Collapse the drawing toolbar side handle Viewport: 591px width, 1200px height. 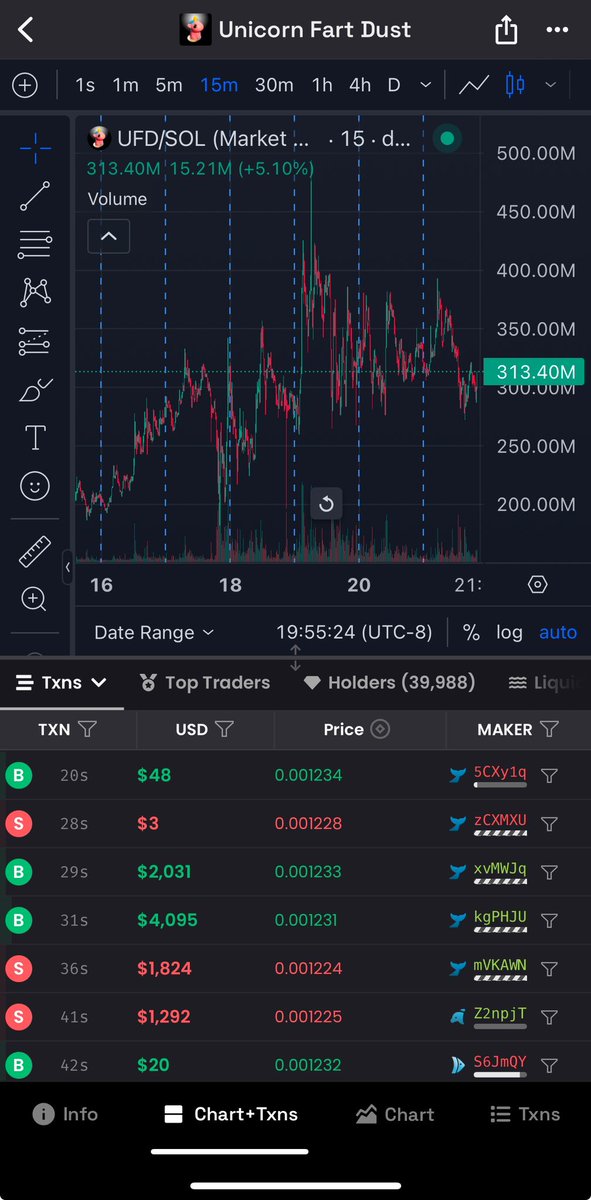pyautogui.click(x=68, y=567)
